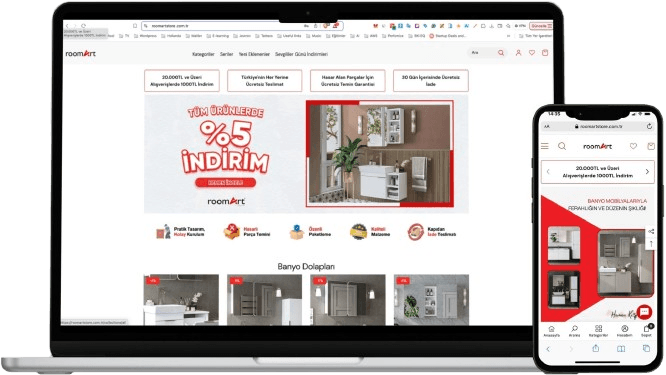Click the Kapıdan İade Teslimatı icon
This screenshot has height=375, width=666.
tap(415, 232)
